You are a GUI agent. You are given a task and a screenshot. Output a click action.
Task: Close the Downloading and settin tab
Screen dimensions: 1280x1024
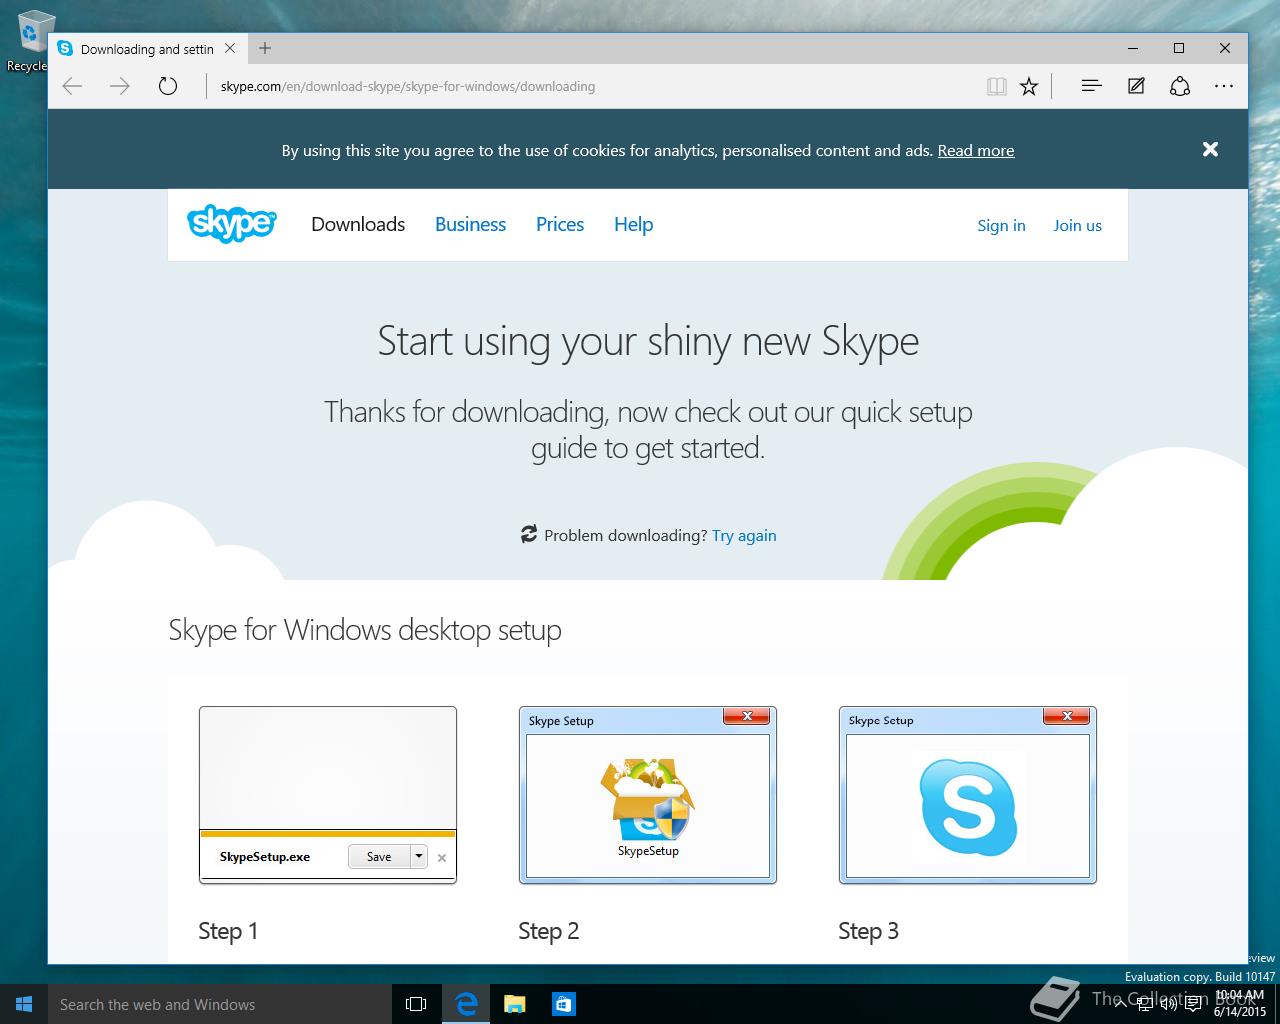click(x=230, y=48)
